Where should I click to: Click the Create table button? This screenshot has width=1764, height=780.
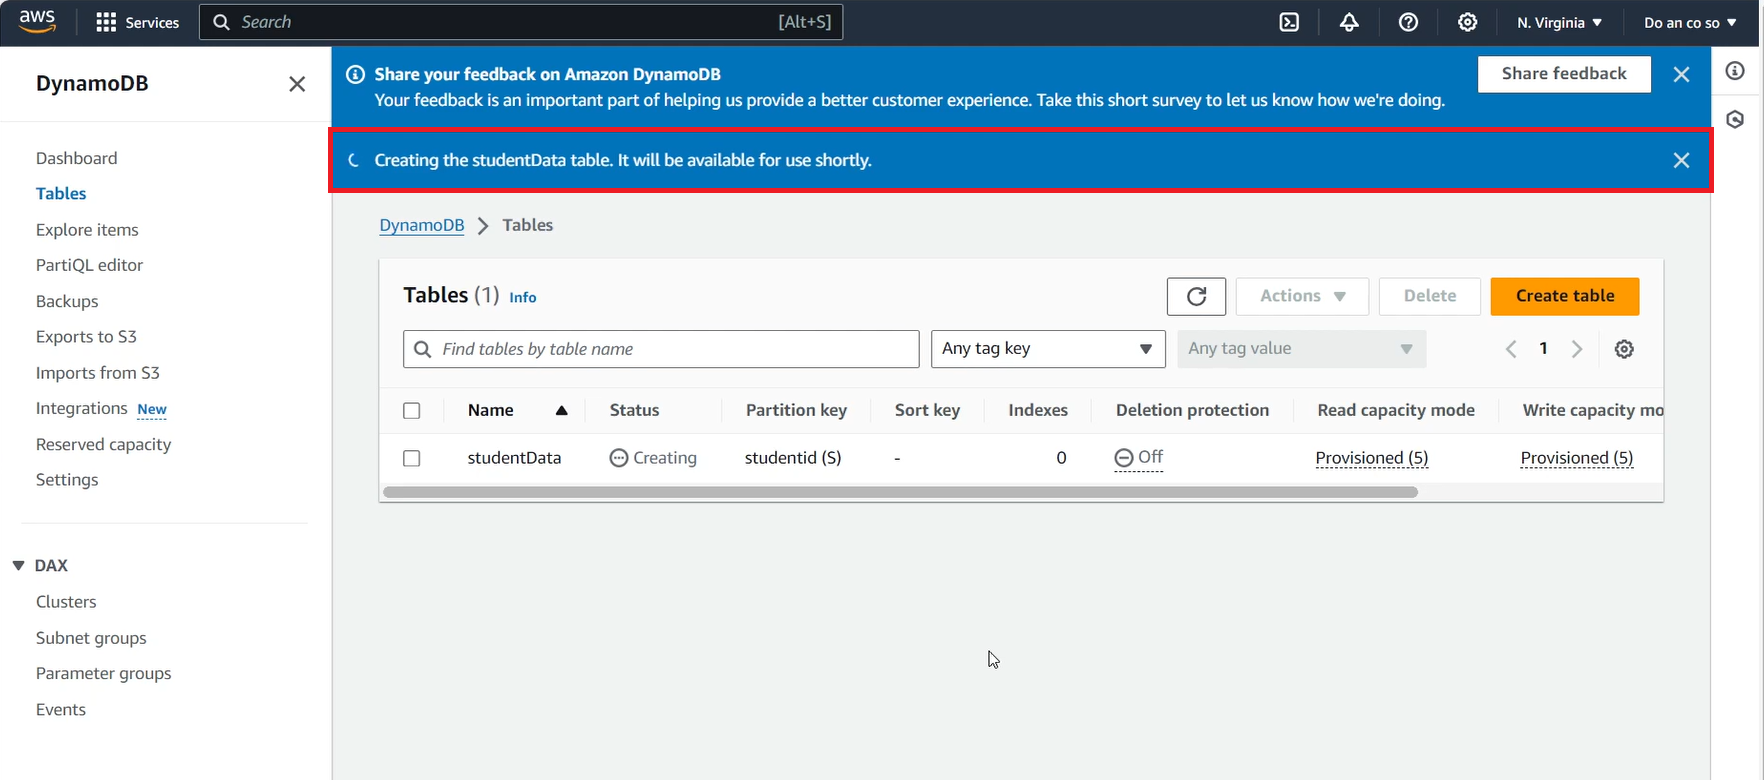(1564, 296)
